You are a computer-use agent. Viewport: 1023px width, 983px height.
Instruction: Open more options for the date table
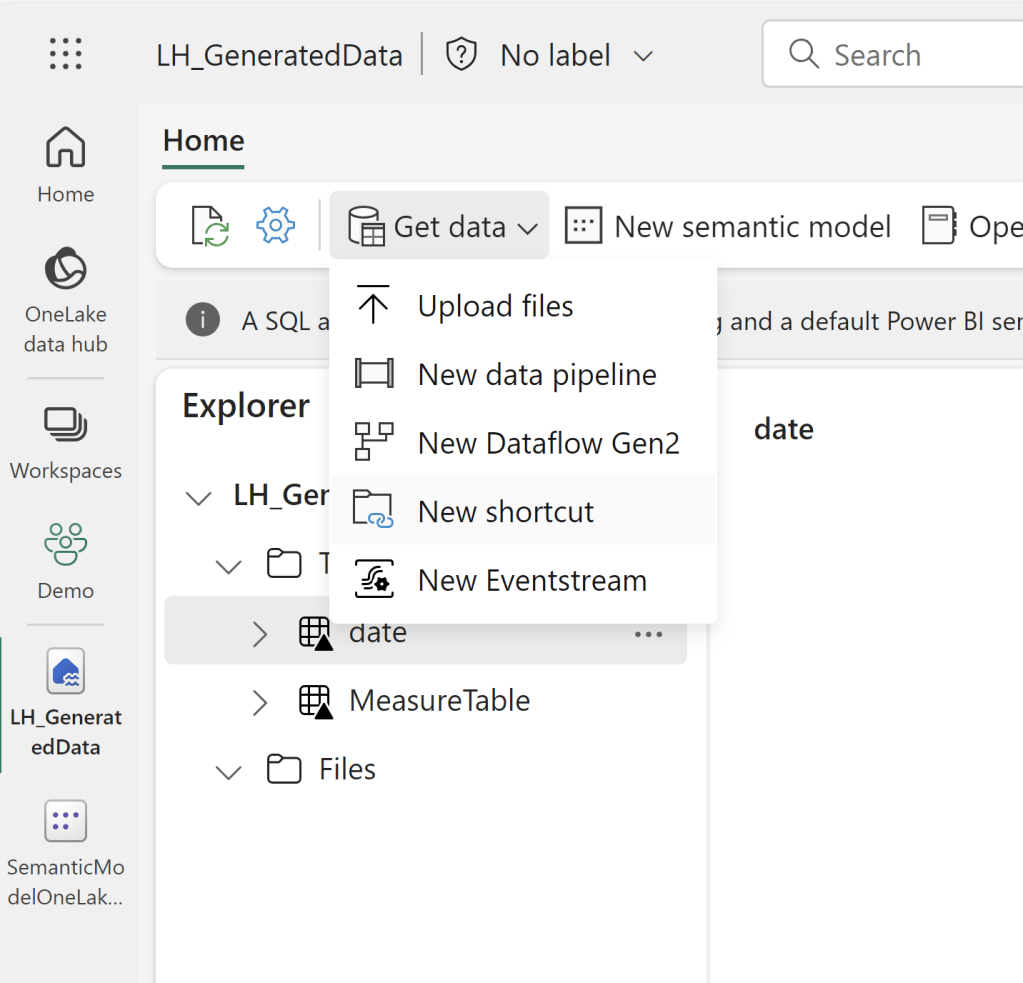[x=648, y=634]
